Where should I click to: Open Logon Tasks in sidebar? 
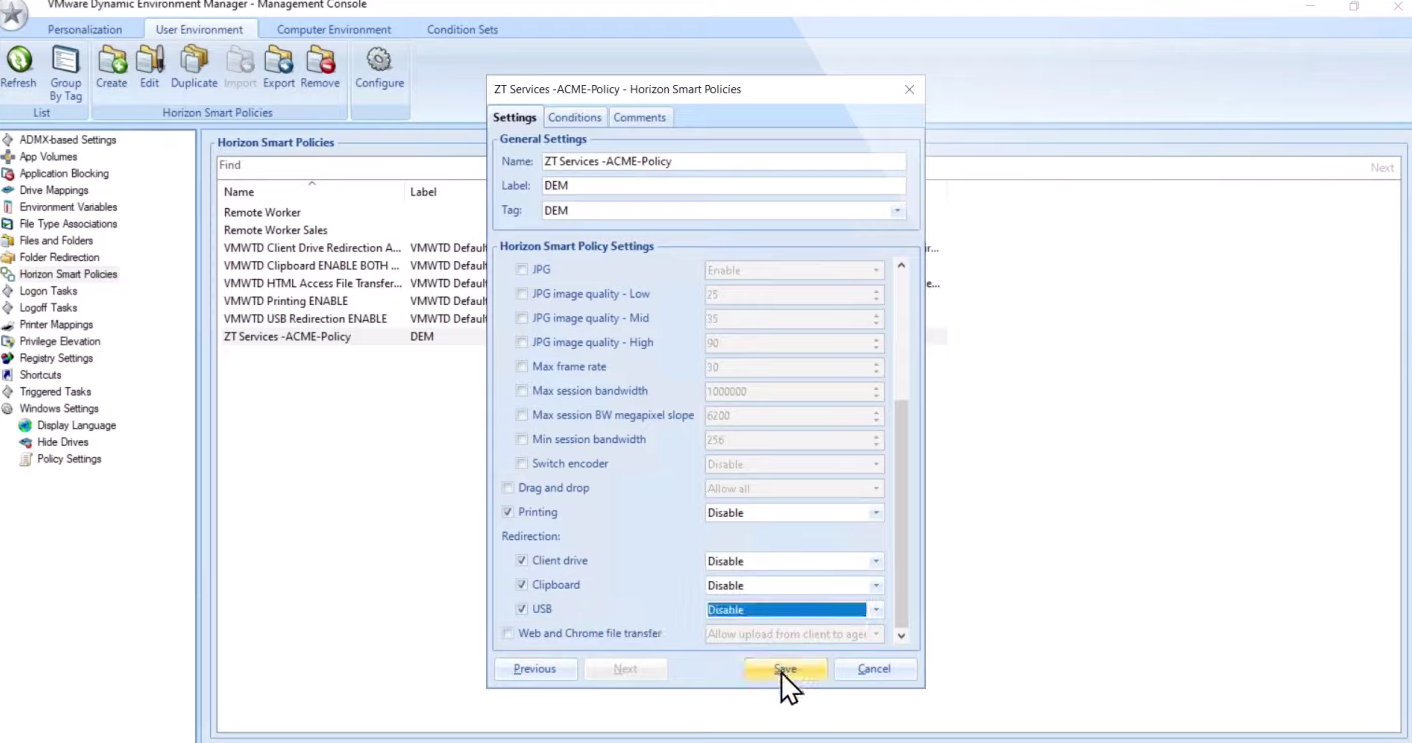(x=48, y=291)
